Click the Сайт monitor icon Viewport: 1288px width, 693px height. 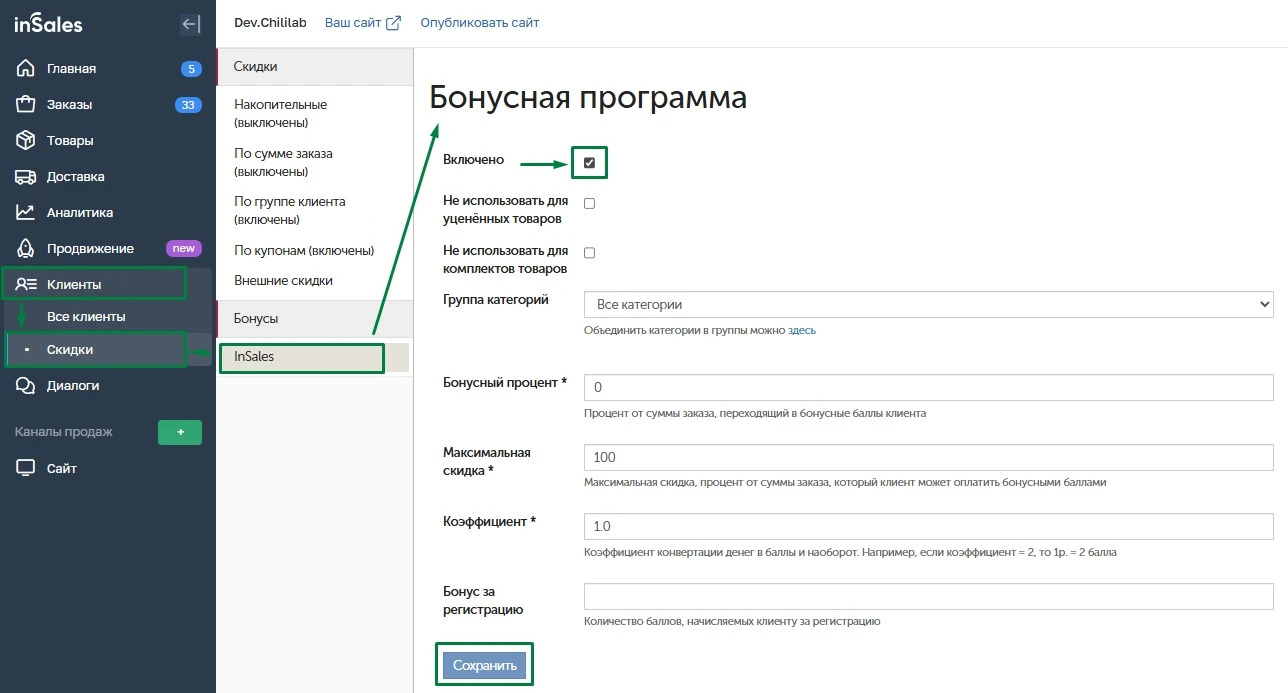[x=26, y=468]
